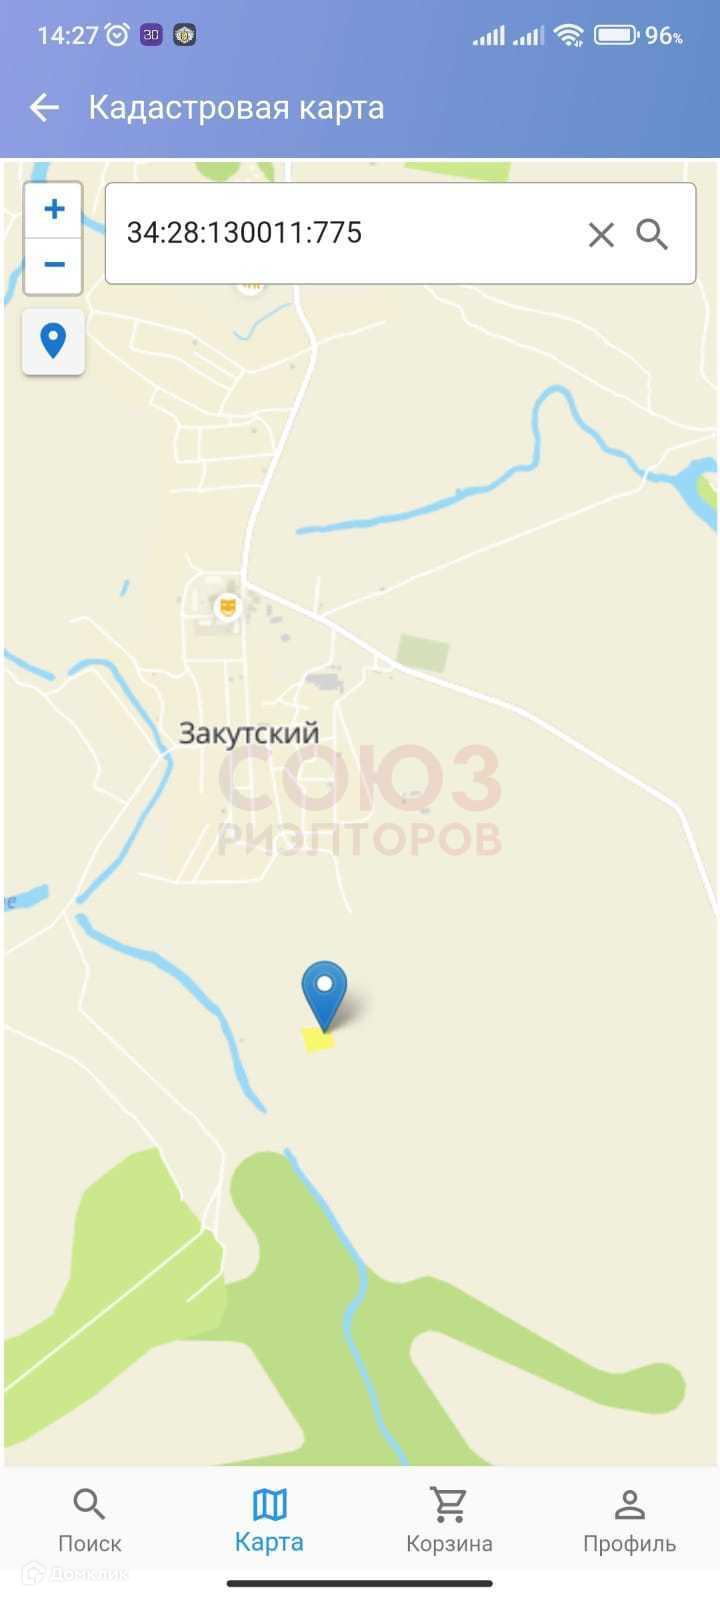Tap the Закутский village label
720x1600 pixels.
249,733
